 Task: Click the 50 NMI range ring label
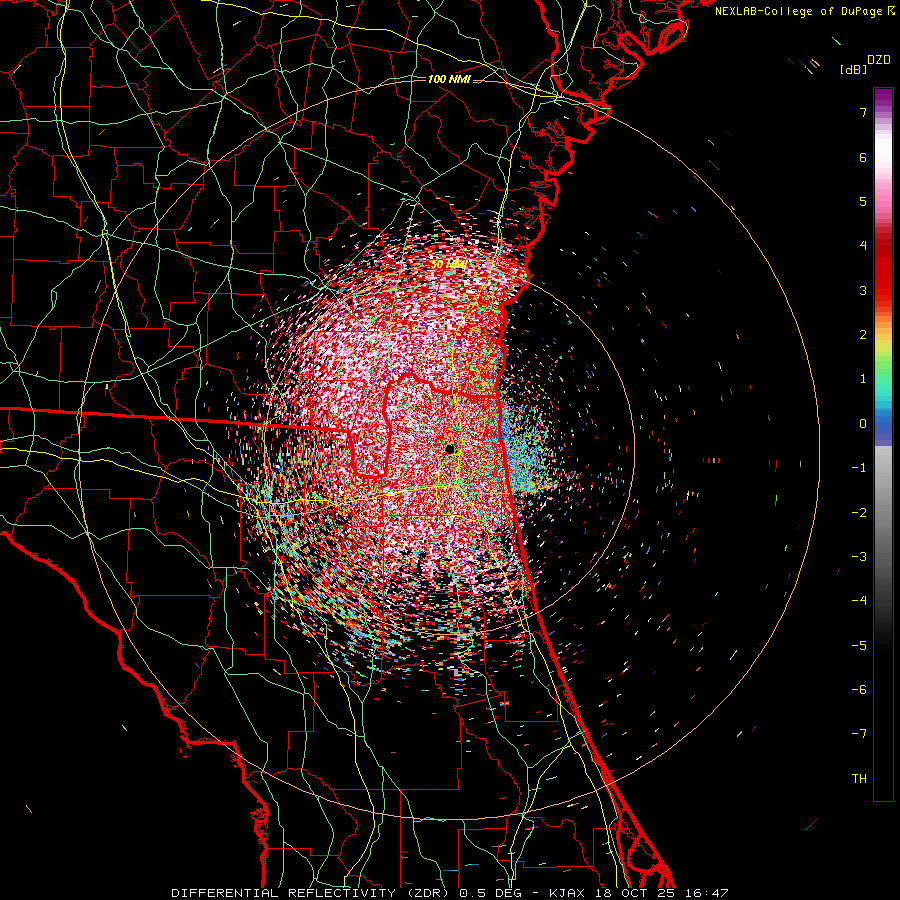click(x=448, y=264)
